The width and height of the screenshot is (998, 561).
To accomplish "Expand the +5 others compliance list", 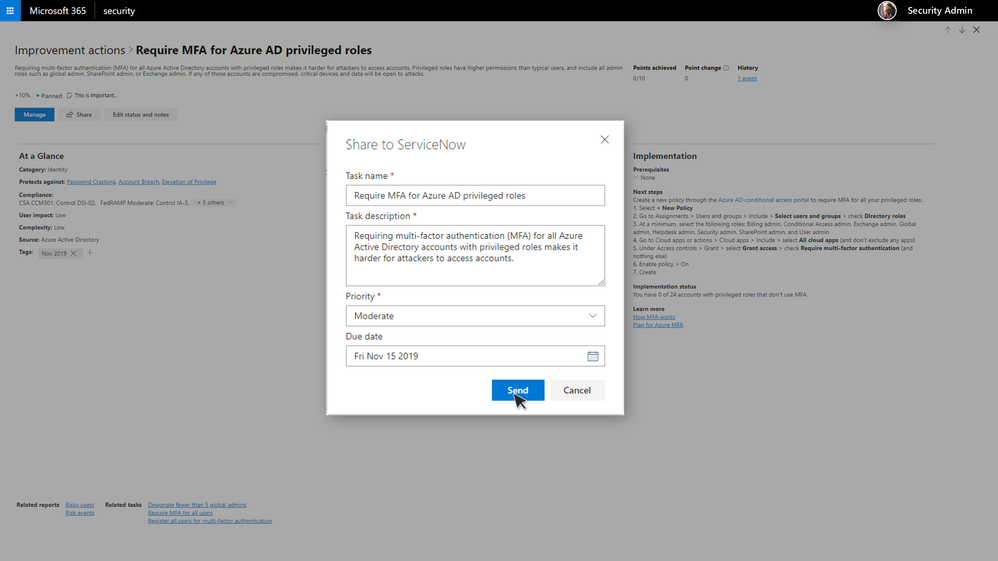I will tap(214, 202).
